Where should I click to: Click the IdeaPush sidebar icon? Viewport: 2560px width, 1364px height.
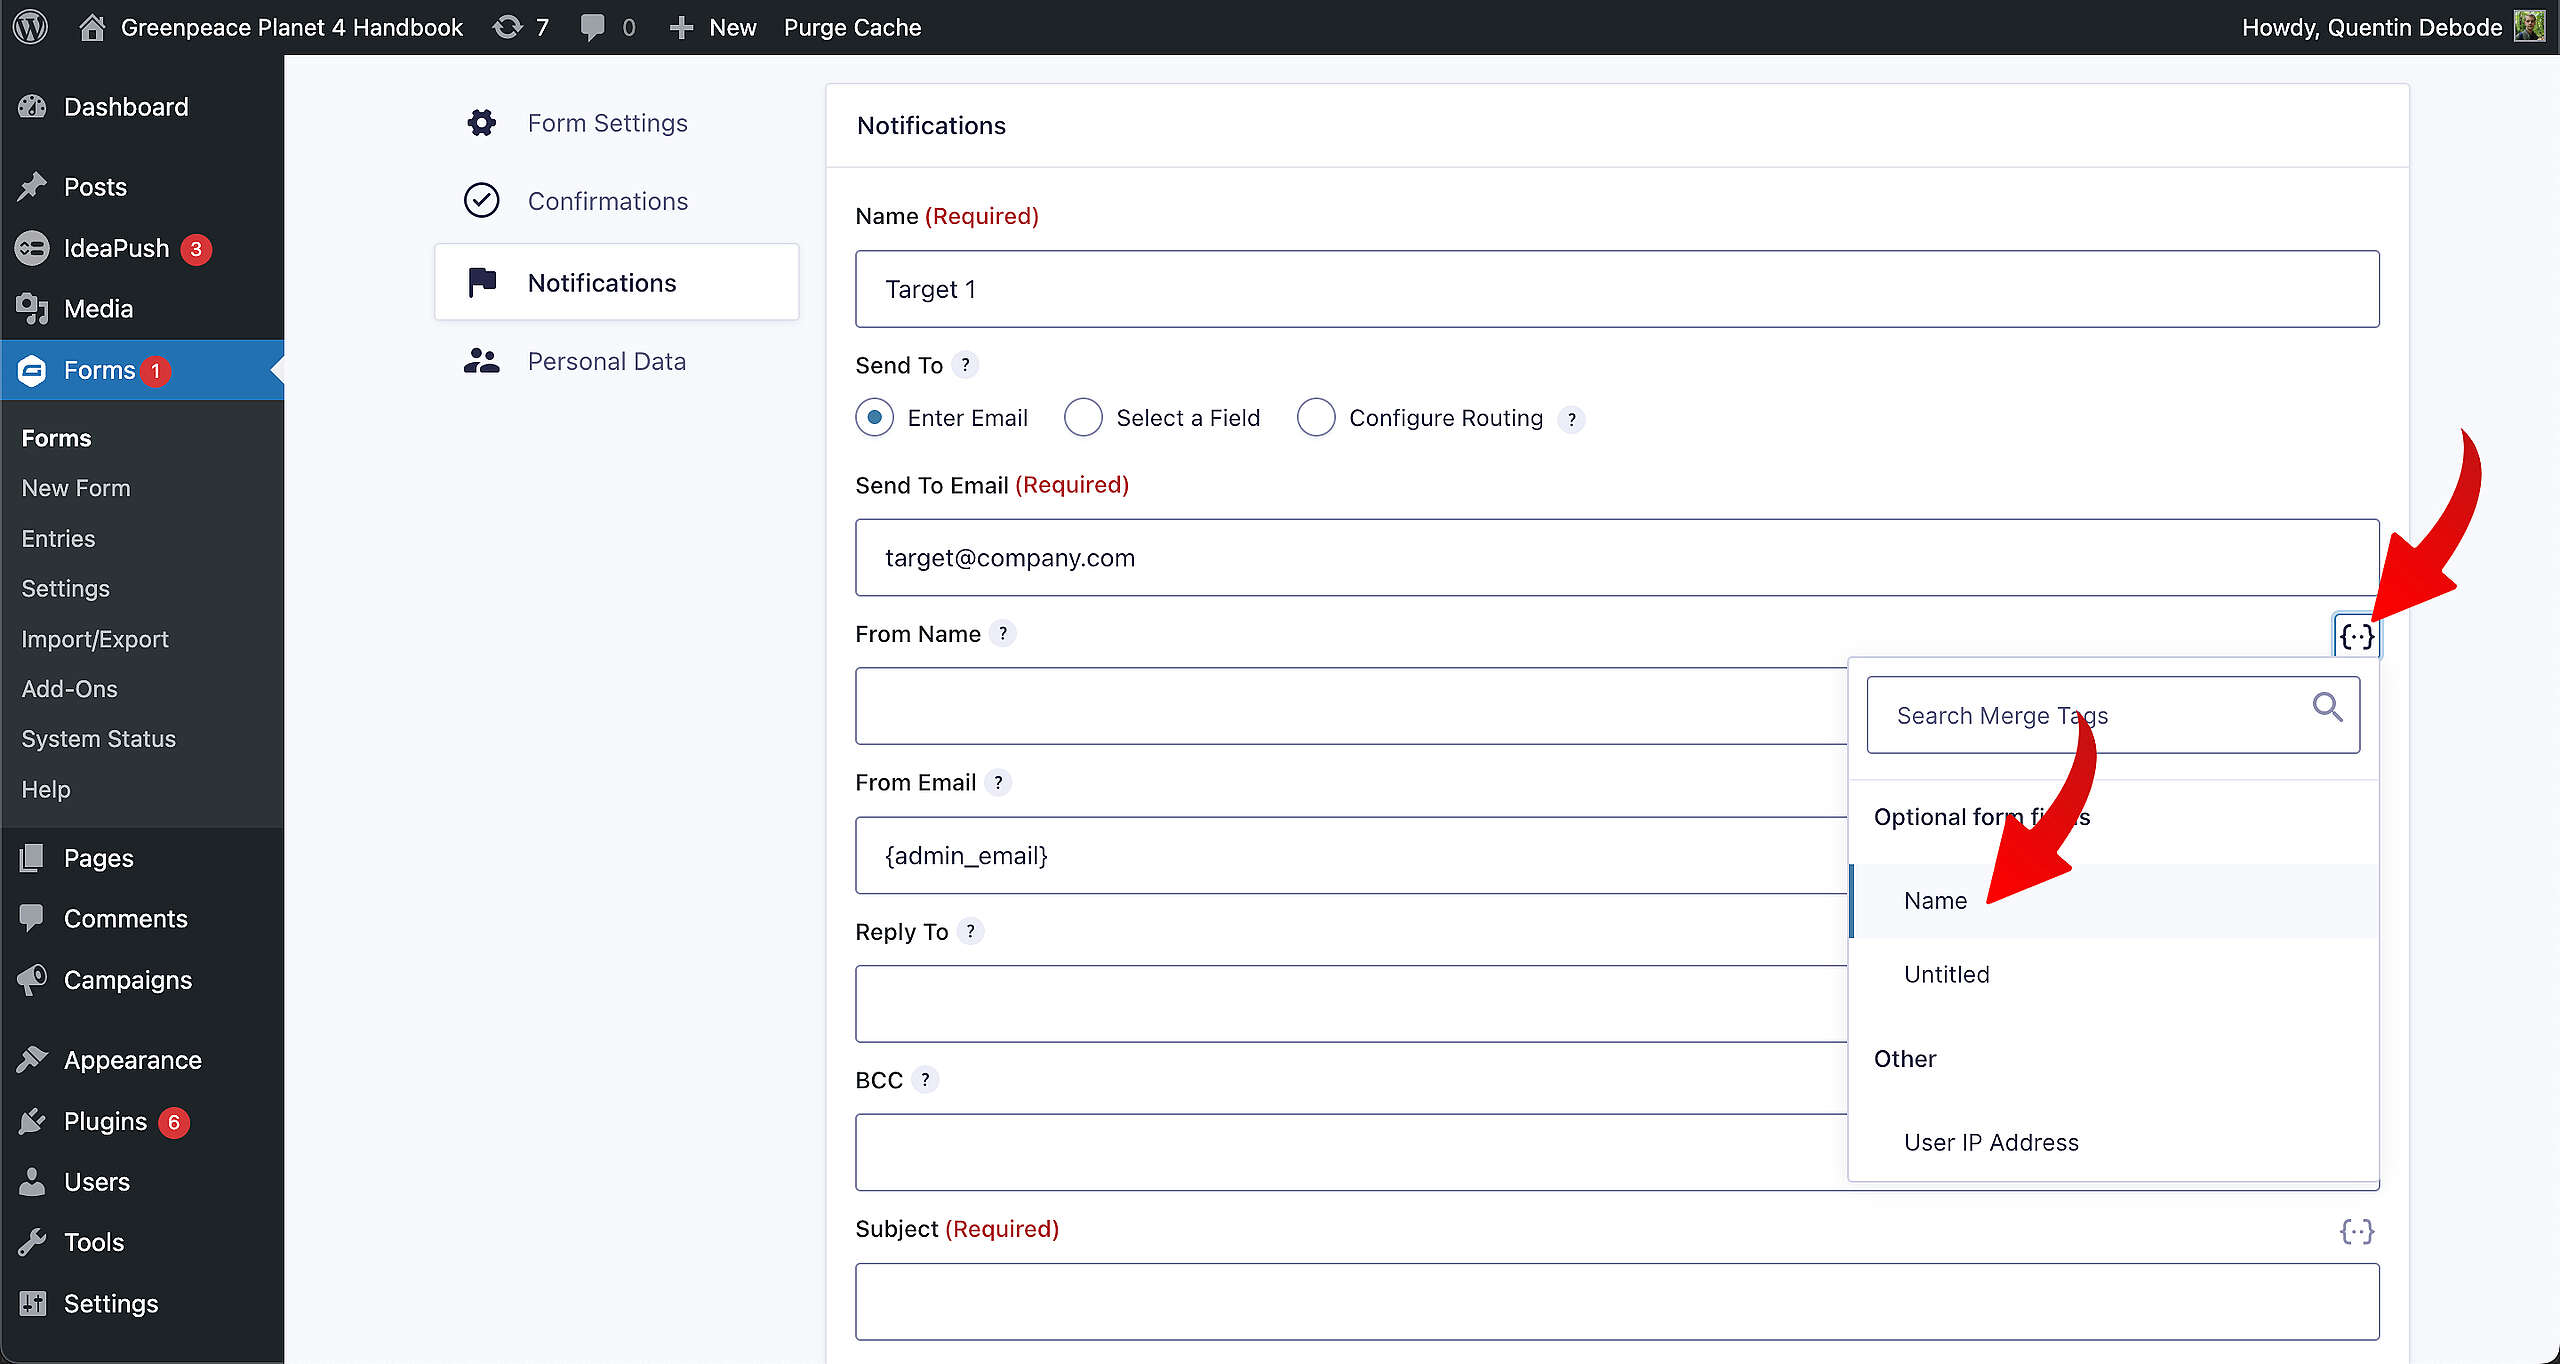(x=32, y=248)
